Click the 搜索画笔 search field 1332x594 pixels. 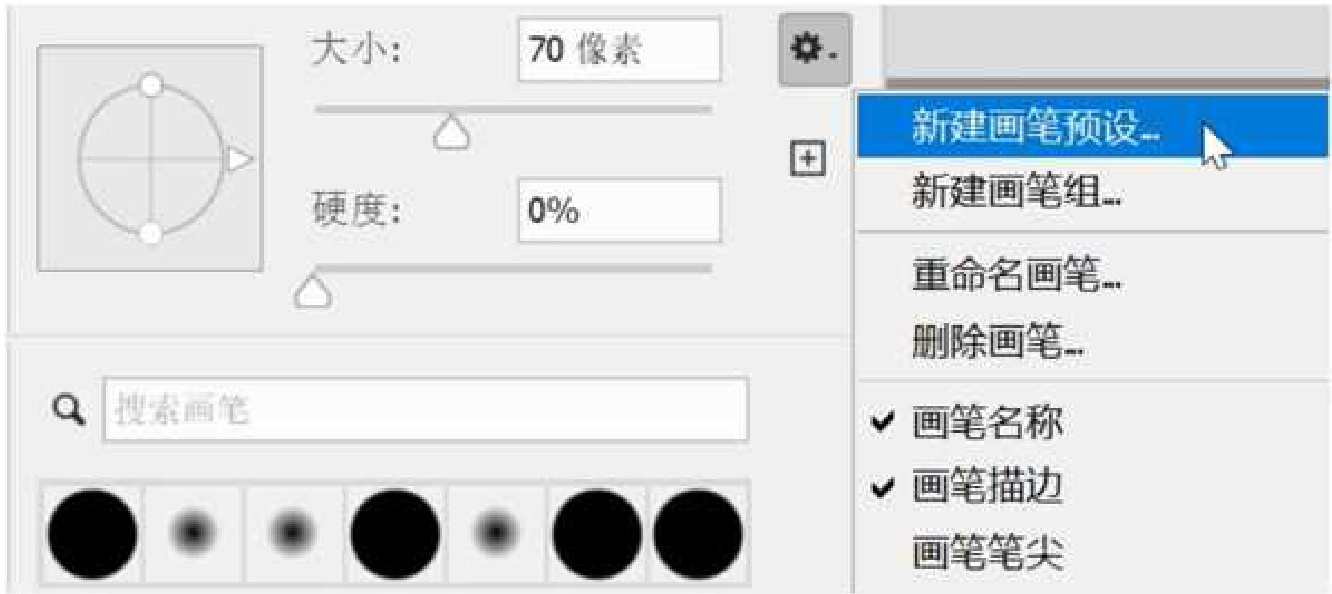coord(426,410)
